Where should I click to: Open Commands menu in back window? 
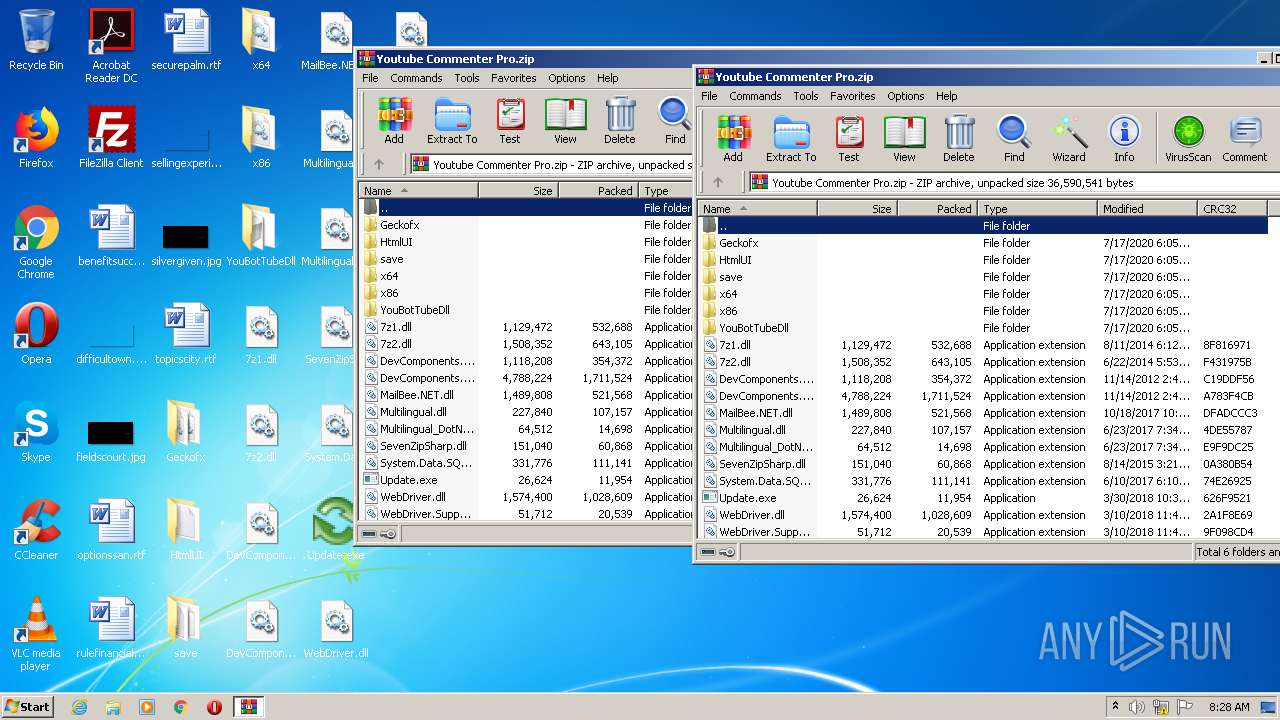click(x=416, y=78)
